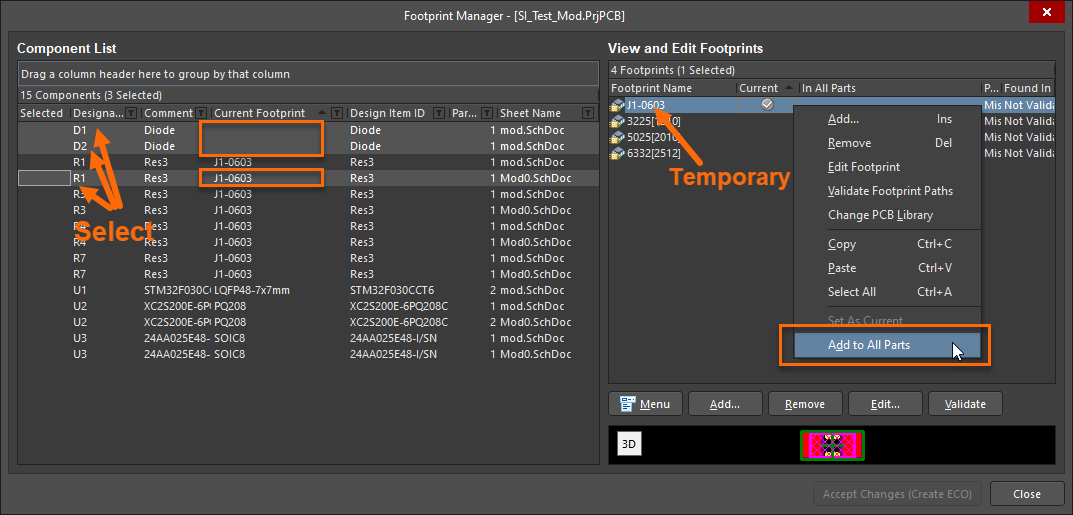Open the Part column filter dropdown
The height and width of the screenshot is (515, 1073).
[x=487, y=113]
